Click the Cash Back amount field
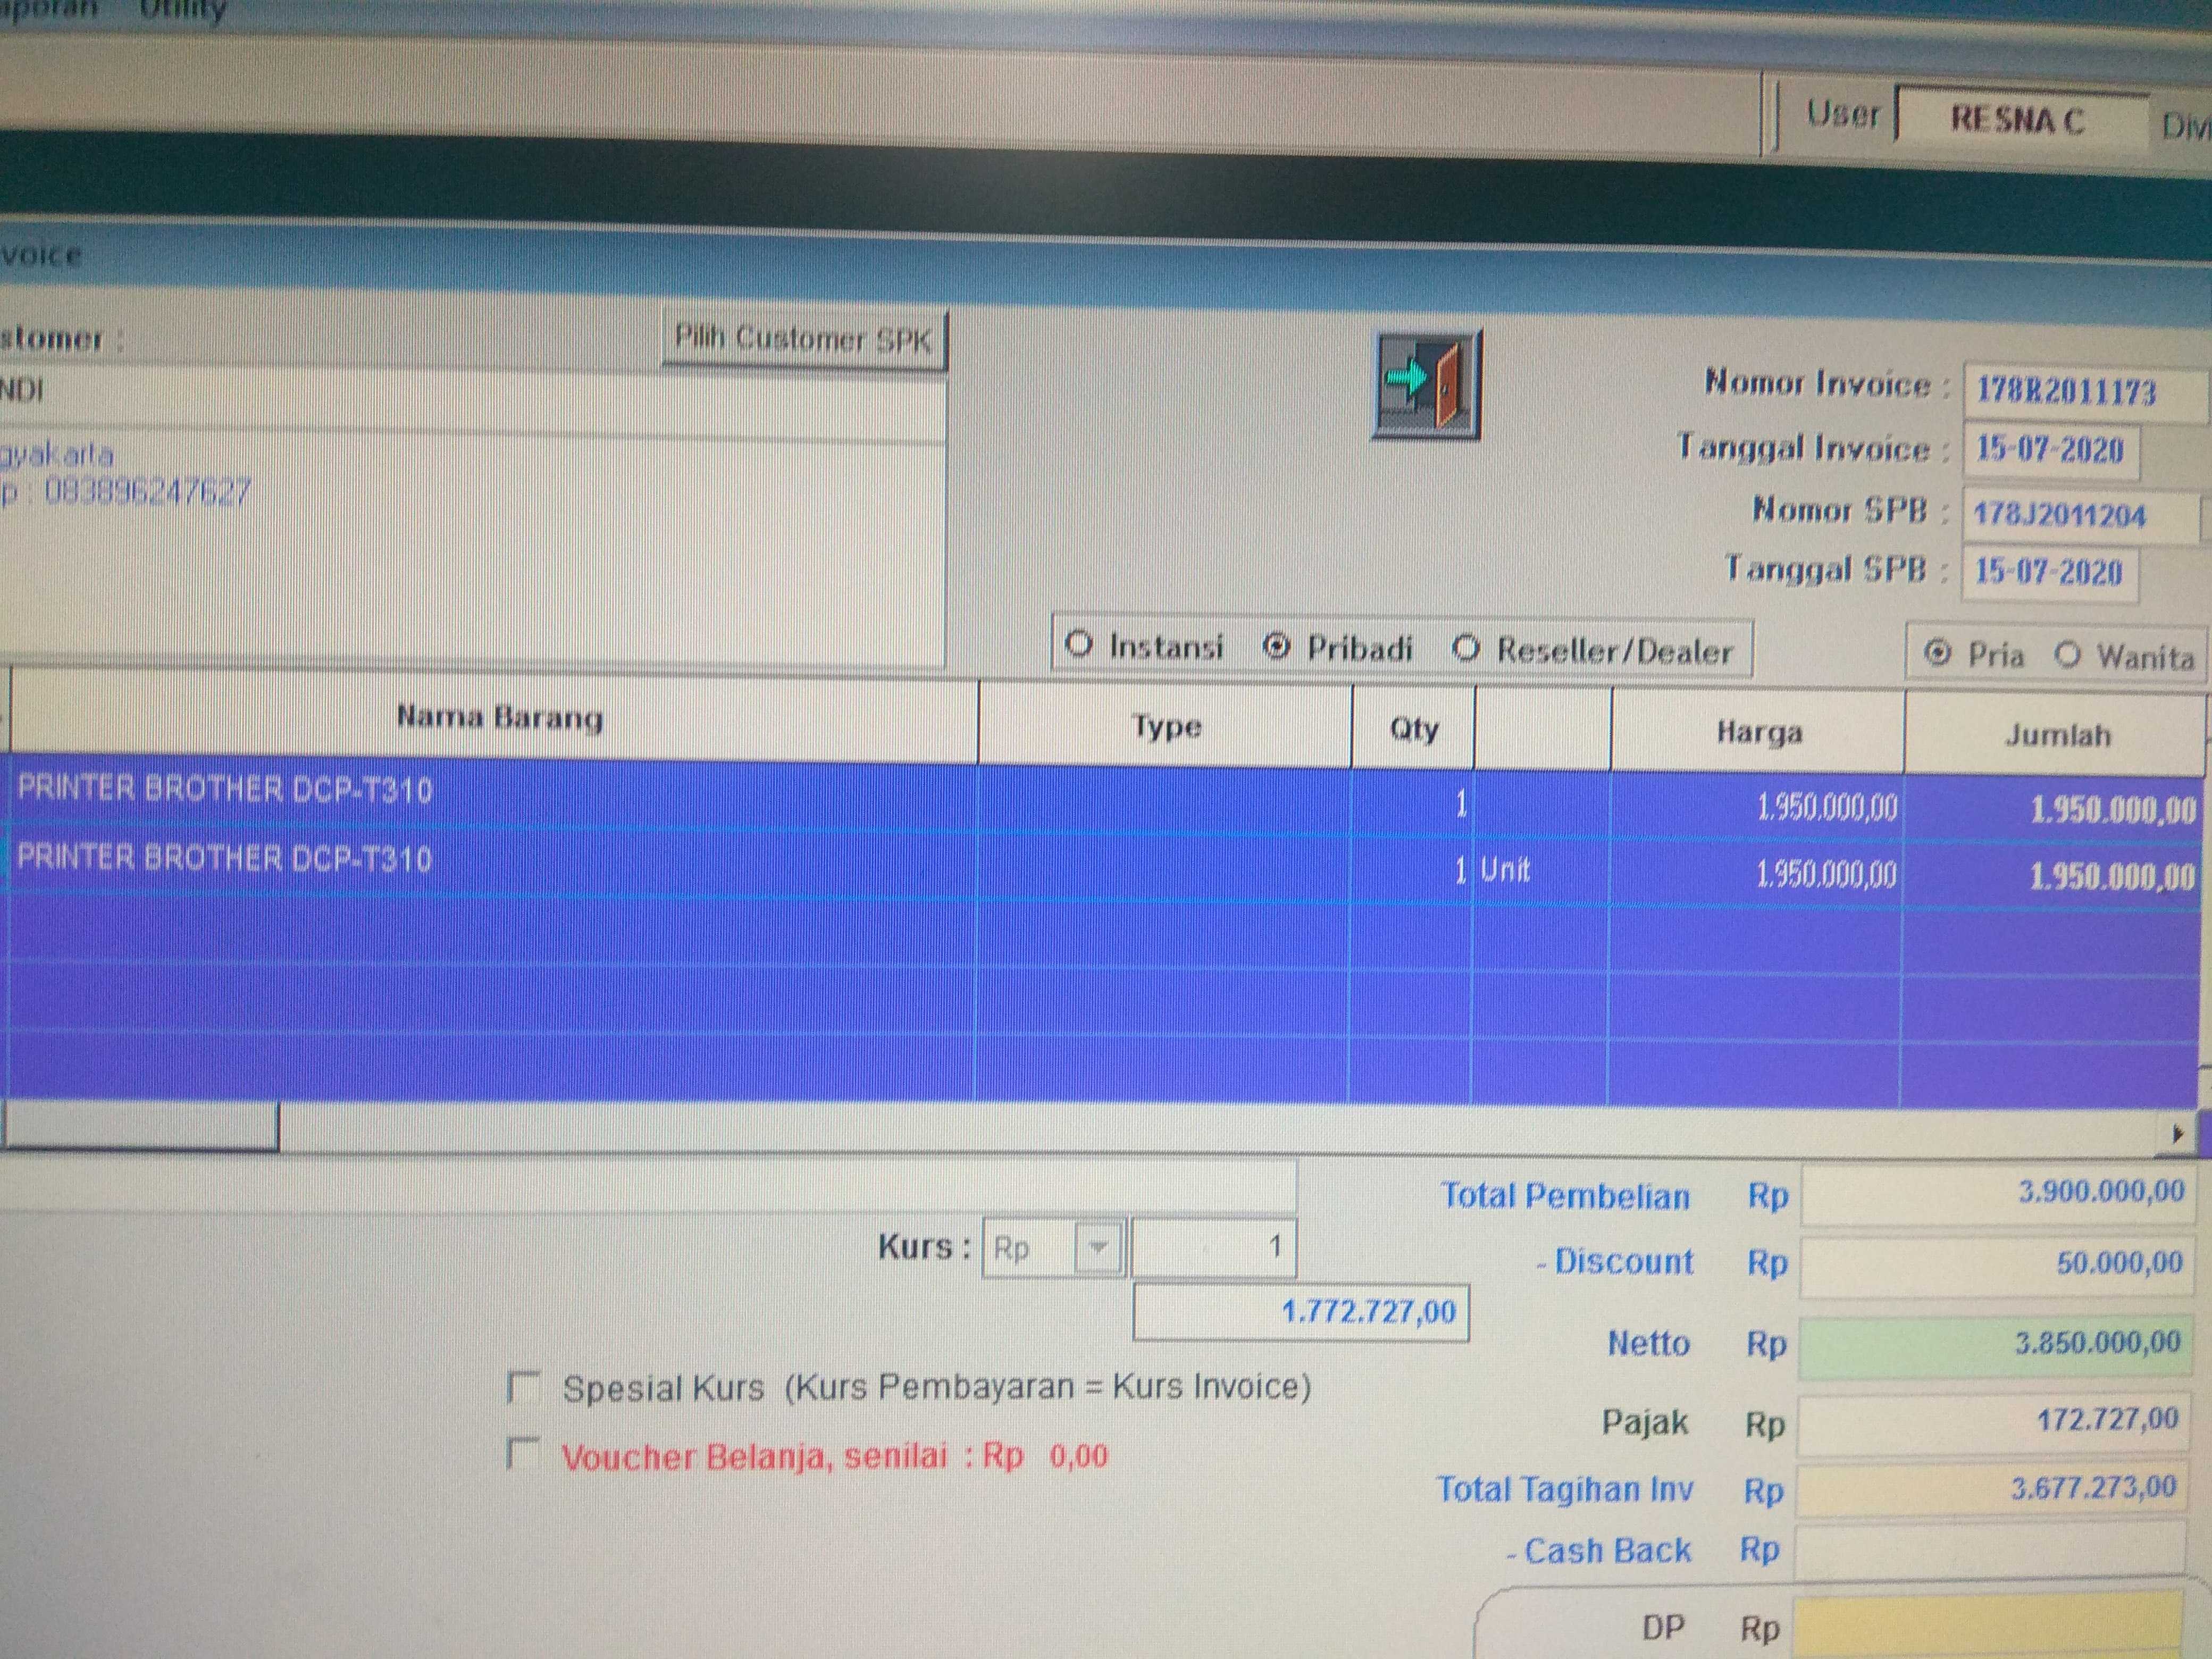 click(1990, 1550)
